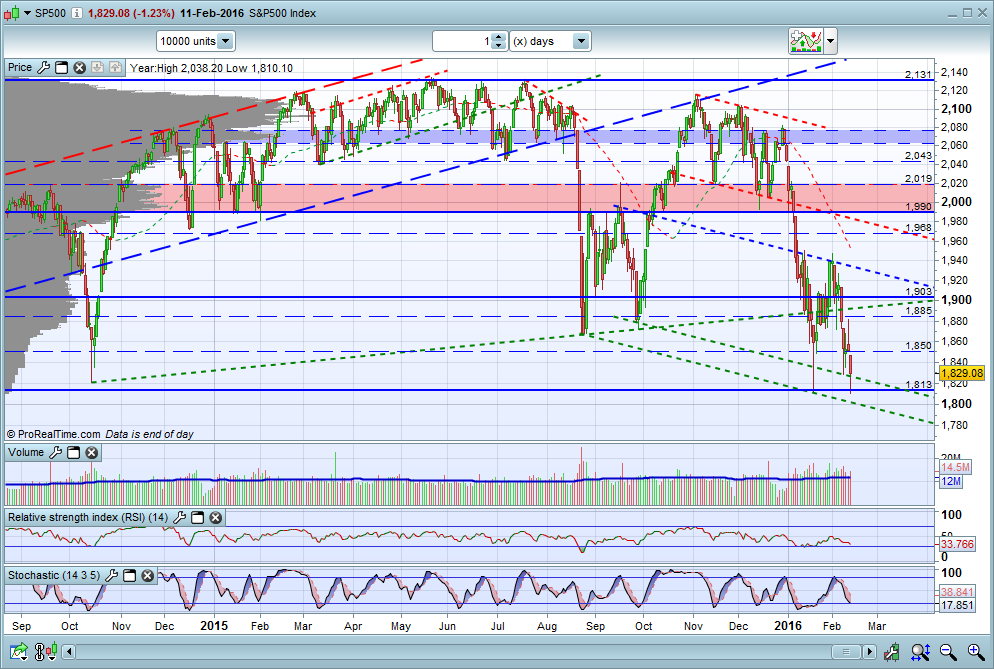
Task: Click the auto-fit zoom magnifier icon
Action: [920, 651]
